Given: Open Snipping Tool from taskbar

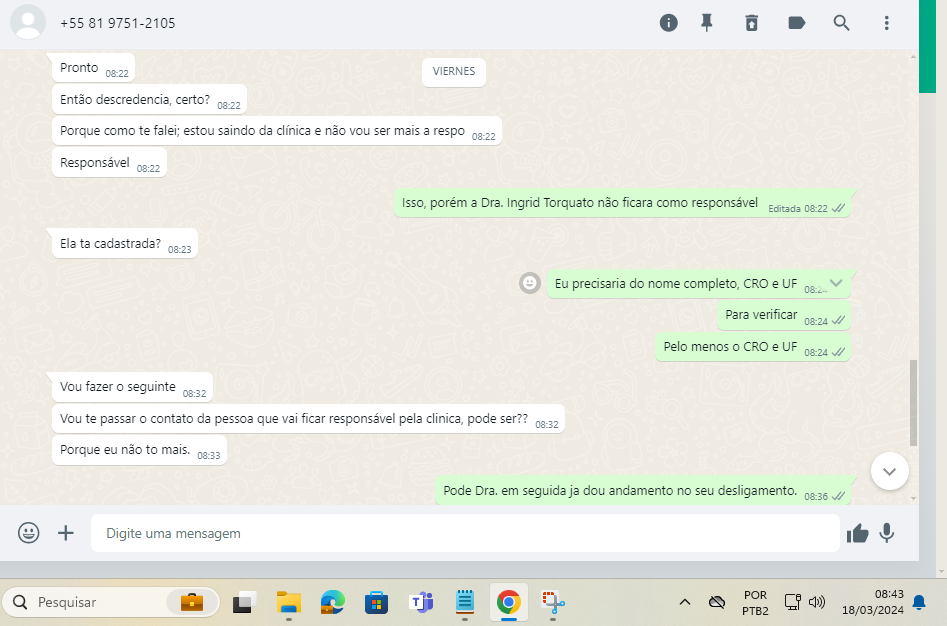Looking at the screenshot, I should tap(553, 602).
